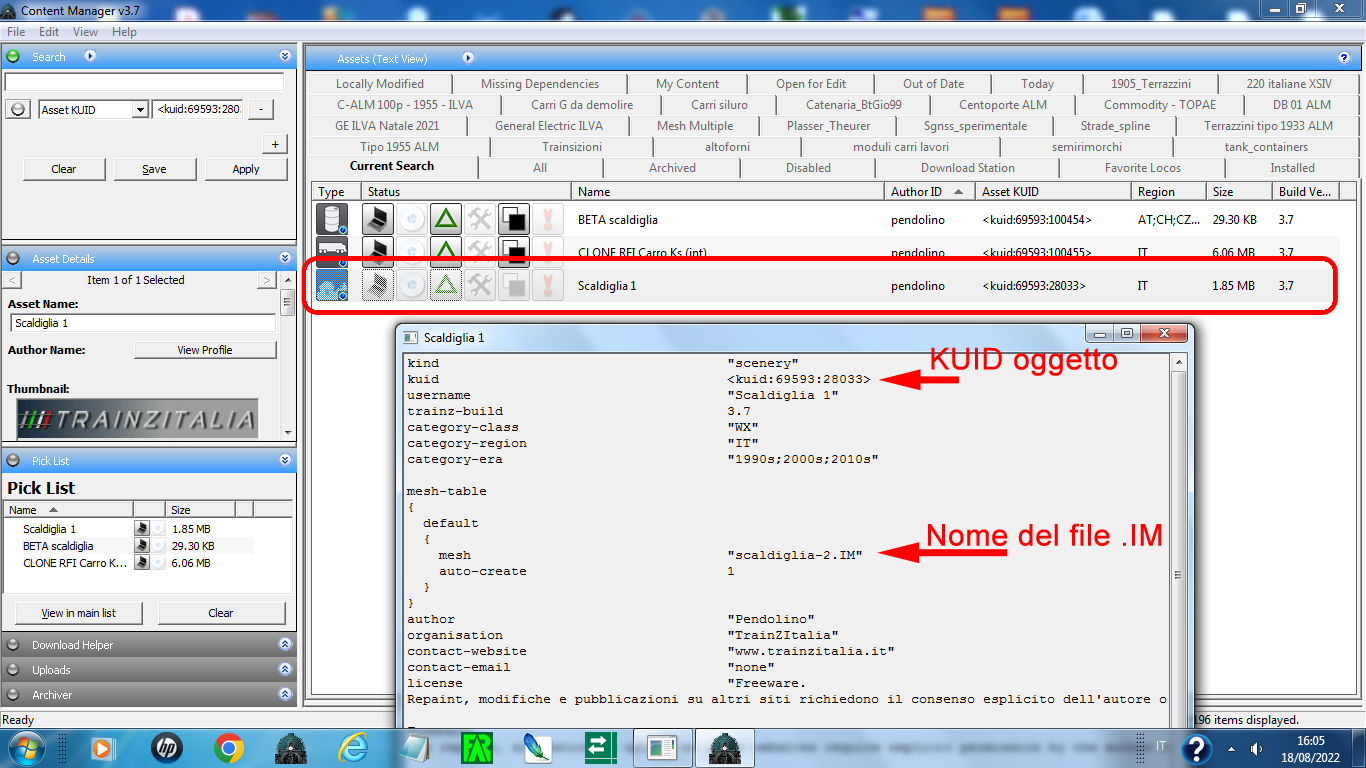Switch to the Missing Dependencies tab
This screenshot has width=1366, height=768.
(540, 84)
